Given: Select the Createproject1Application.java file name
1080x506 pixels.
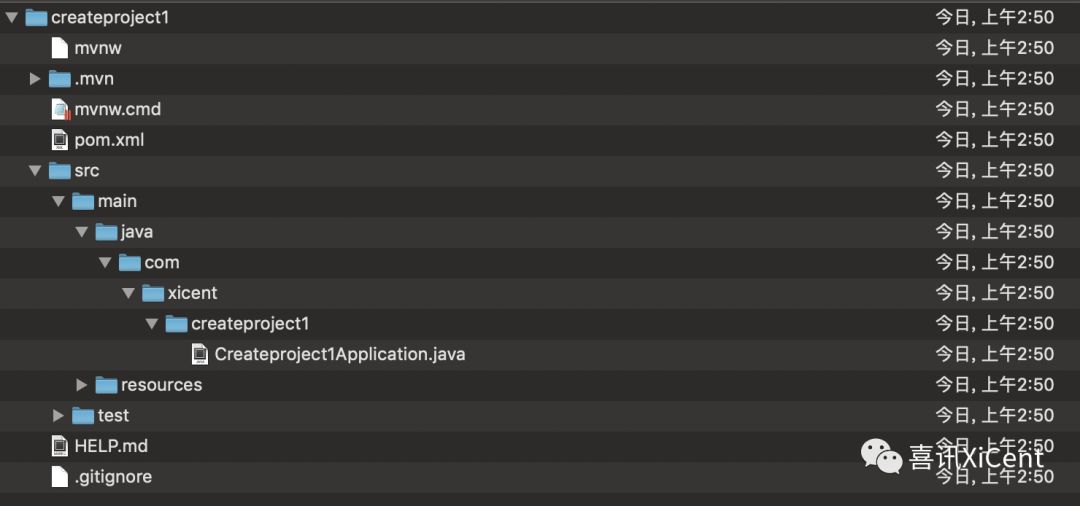Looking at the screenshot, I should tap(339, 354).
